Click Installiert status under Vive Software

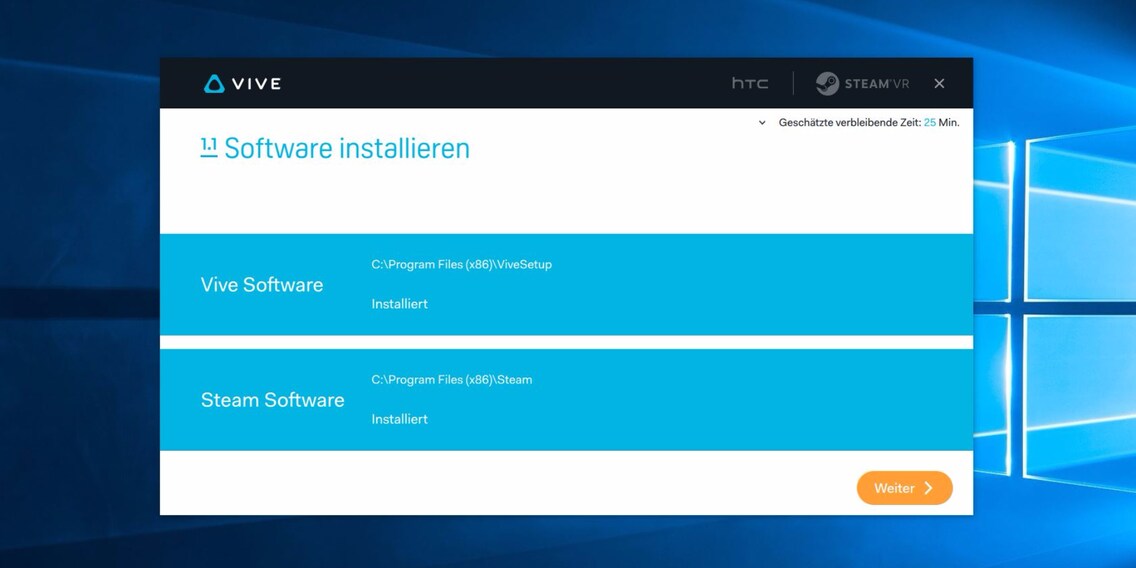point(399,304)
